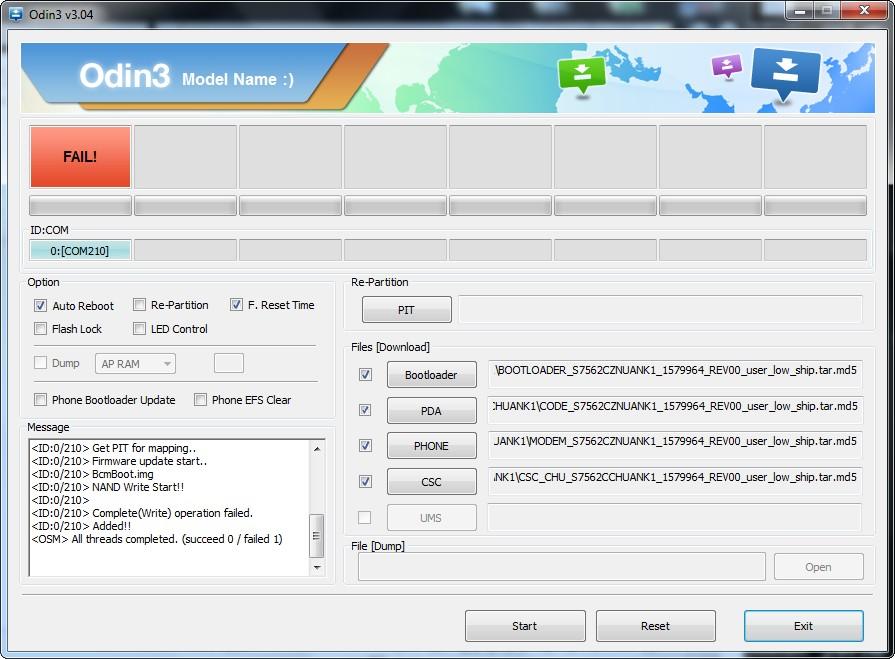Click the first progress bar under FAIL!

80,205
